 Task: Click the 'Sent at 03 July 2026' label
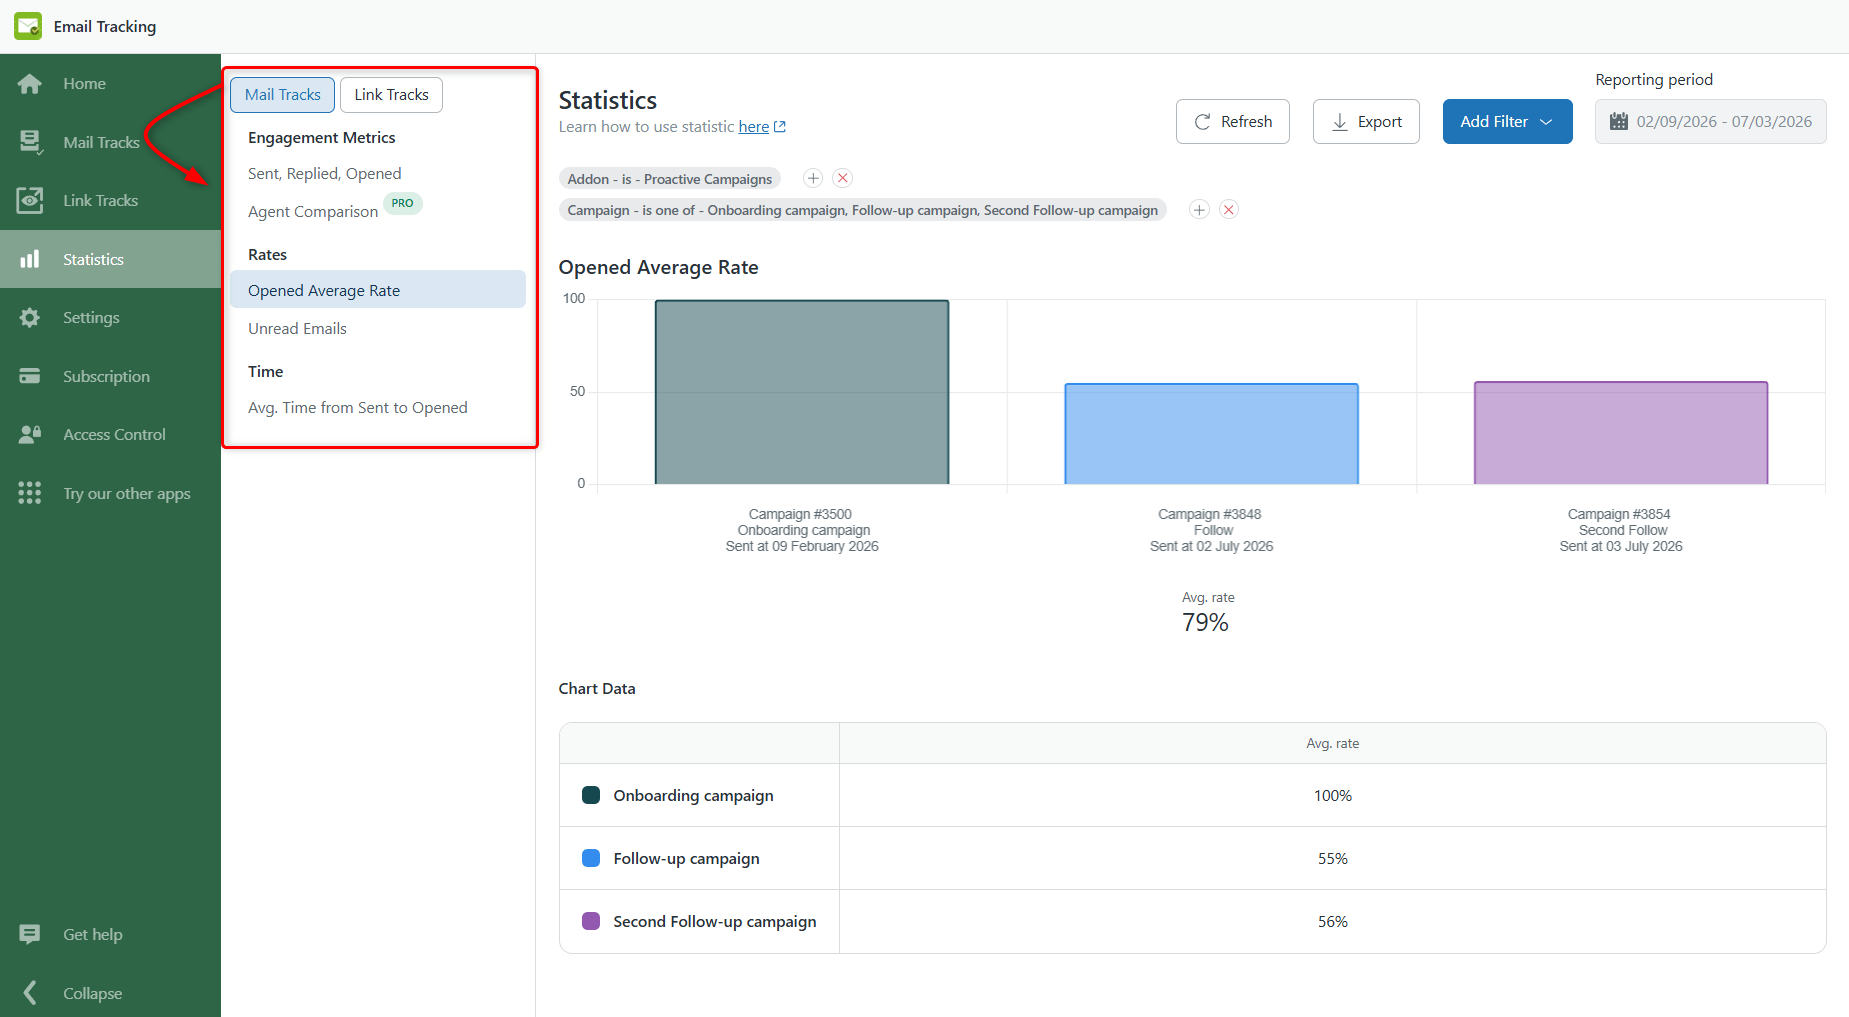coord(1621,546)
